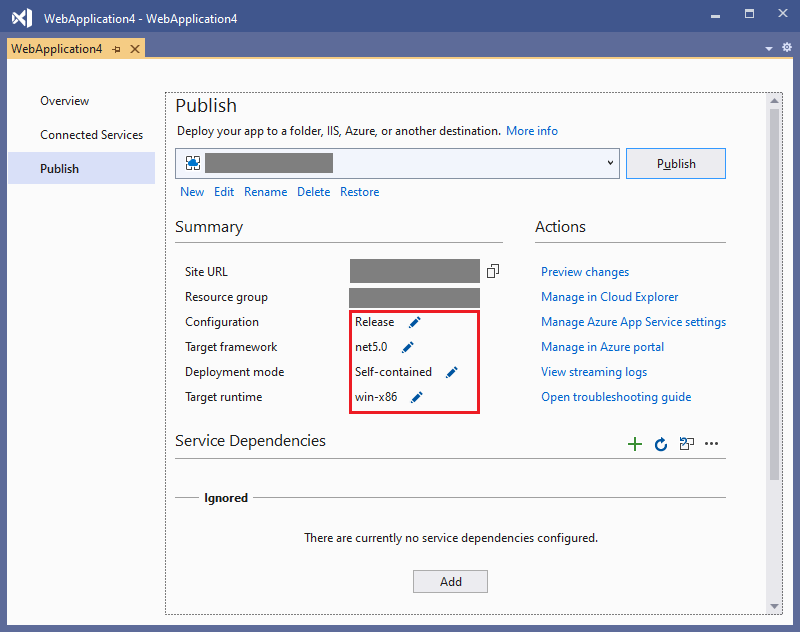The image size is (800, 632).
Task: Expand the publish profile dropdown
Action: tap(610, 163)
